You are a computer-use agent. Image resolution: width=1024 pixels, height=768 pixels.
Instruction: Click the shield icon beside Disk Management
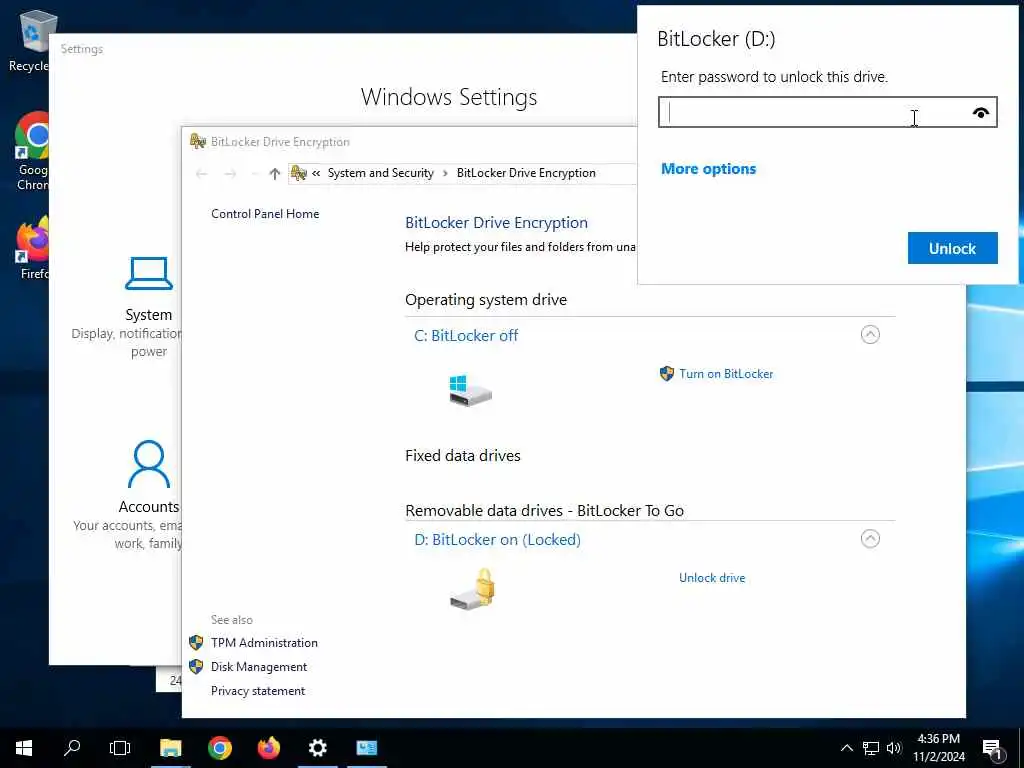click(196, 667)
